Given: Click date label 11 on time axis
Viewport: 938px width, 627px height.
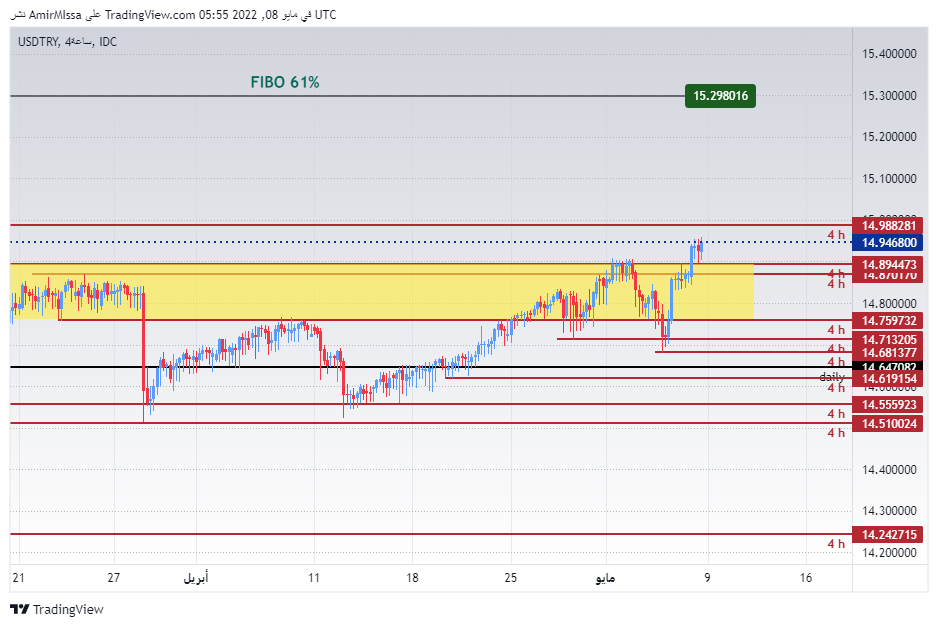Looking at the screenshot, I should [314, 578].
